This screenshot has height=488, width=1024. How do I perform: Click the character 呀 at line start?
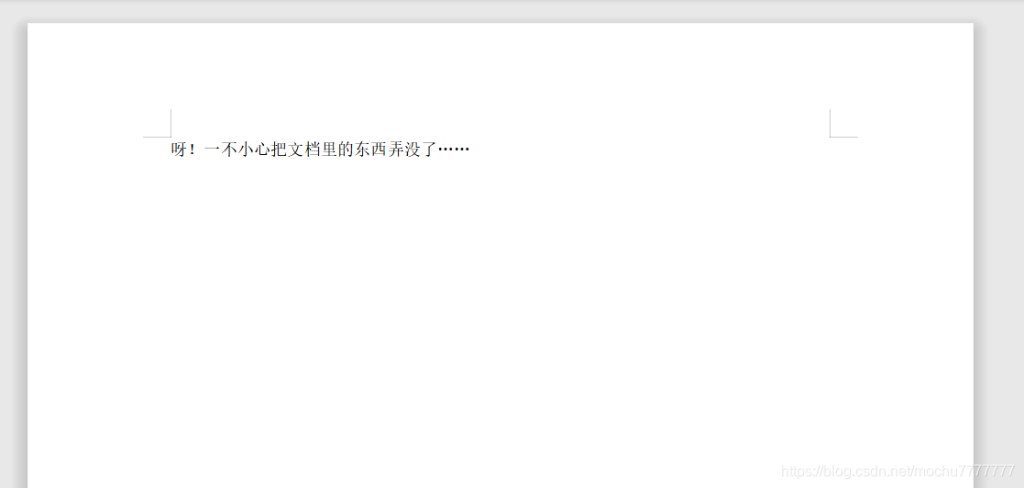179,150
